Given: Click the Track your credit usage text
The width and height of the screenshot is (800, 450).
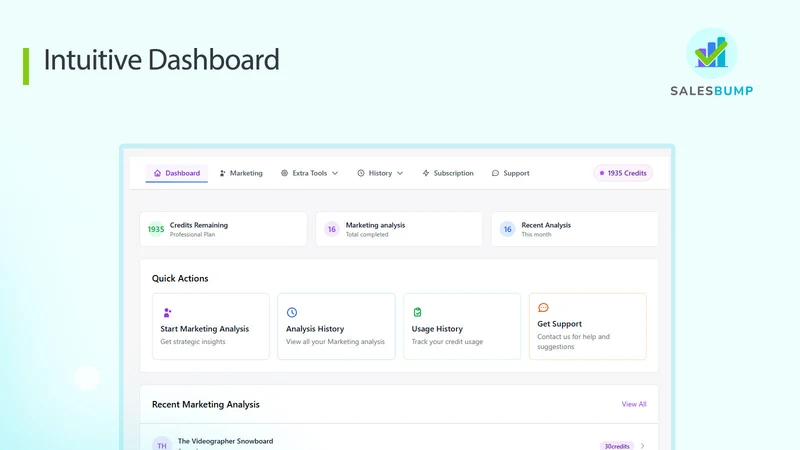Looking at the screenshot, I should 447,342.
